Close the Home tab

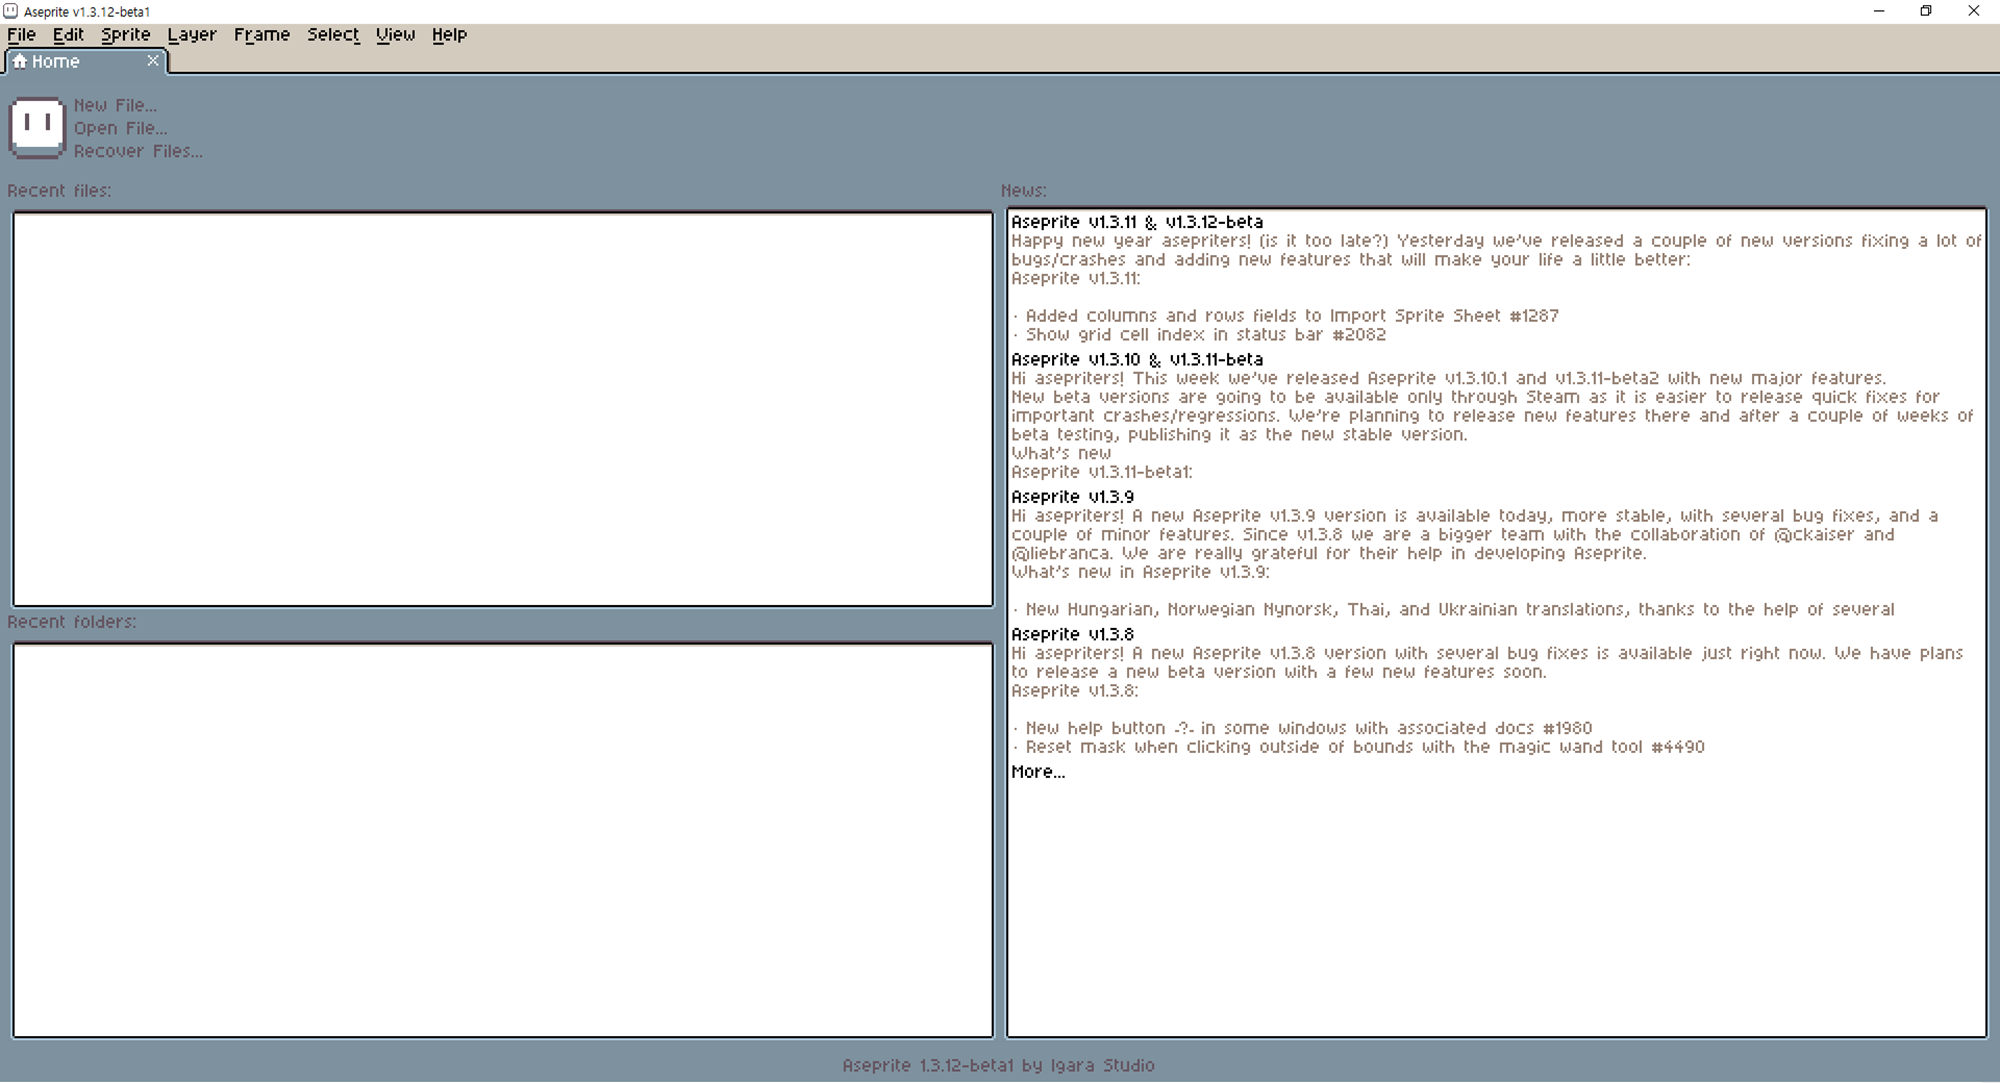click(153, 61)
